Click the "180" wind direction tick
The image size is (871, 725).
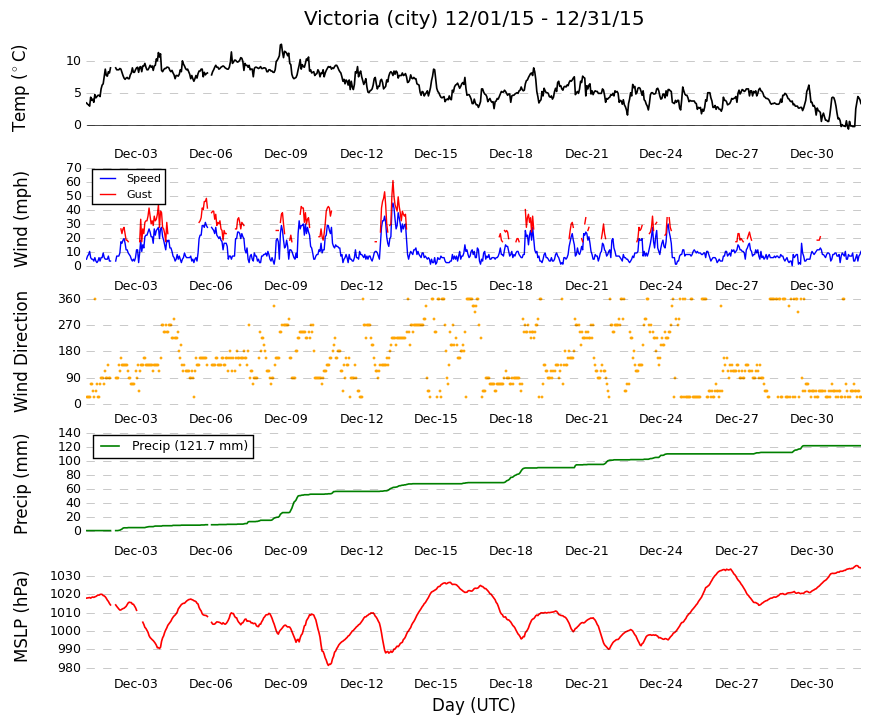coord(70,351)
